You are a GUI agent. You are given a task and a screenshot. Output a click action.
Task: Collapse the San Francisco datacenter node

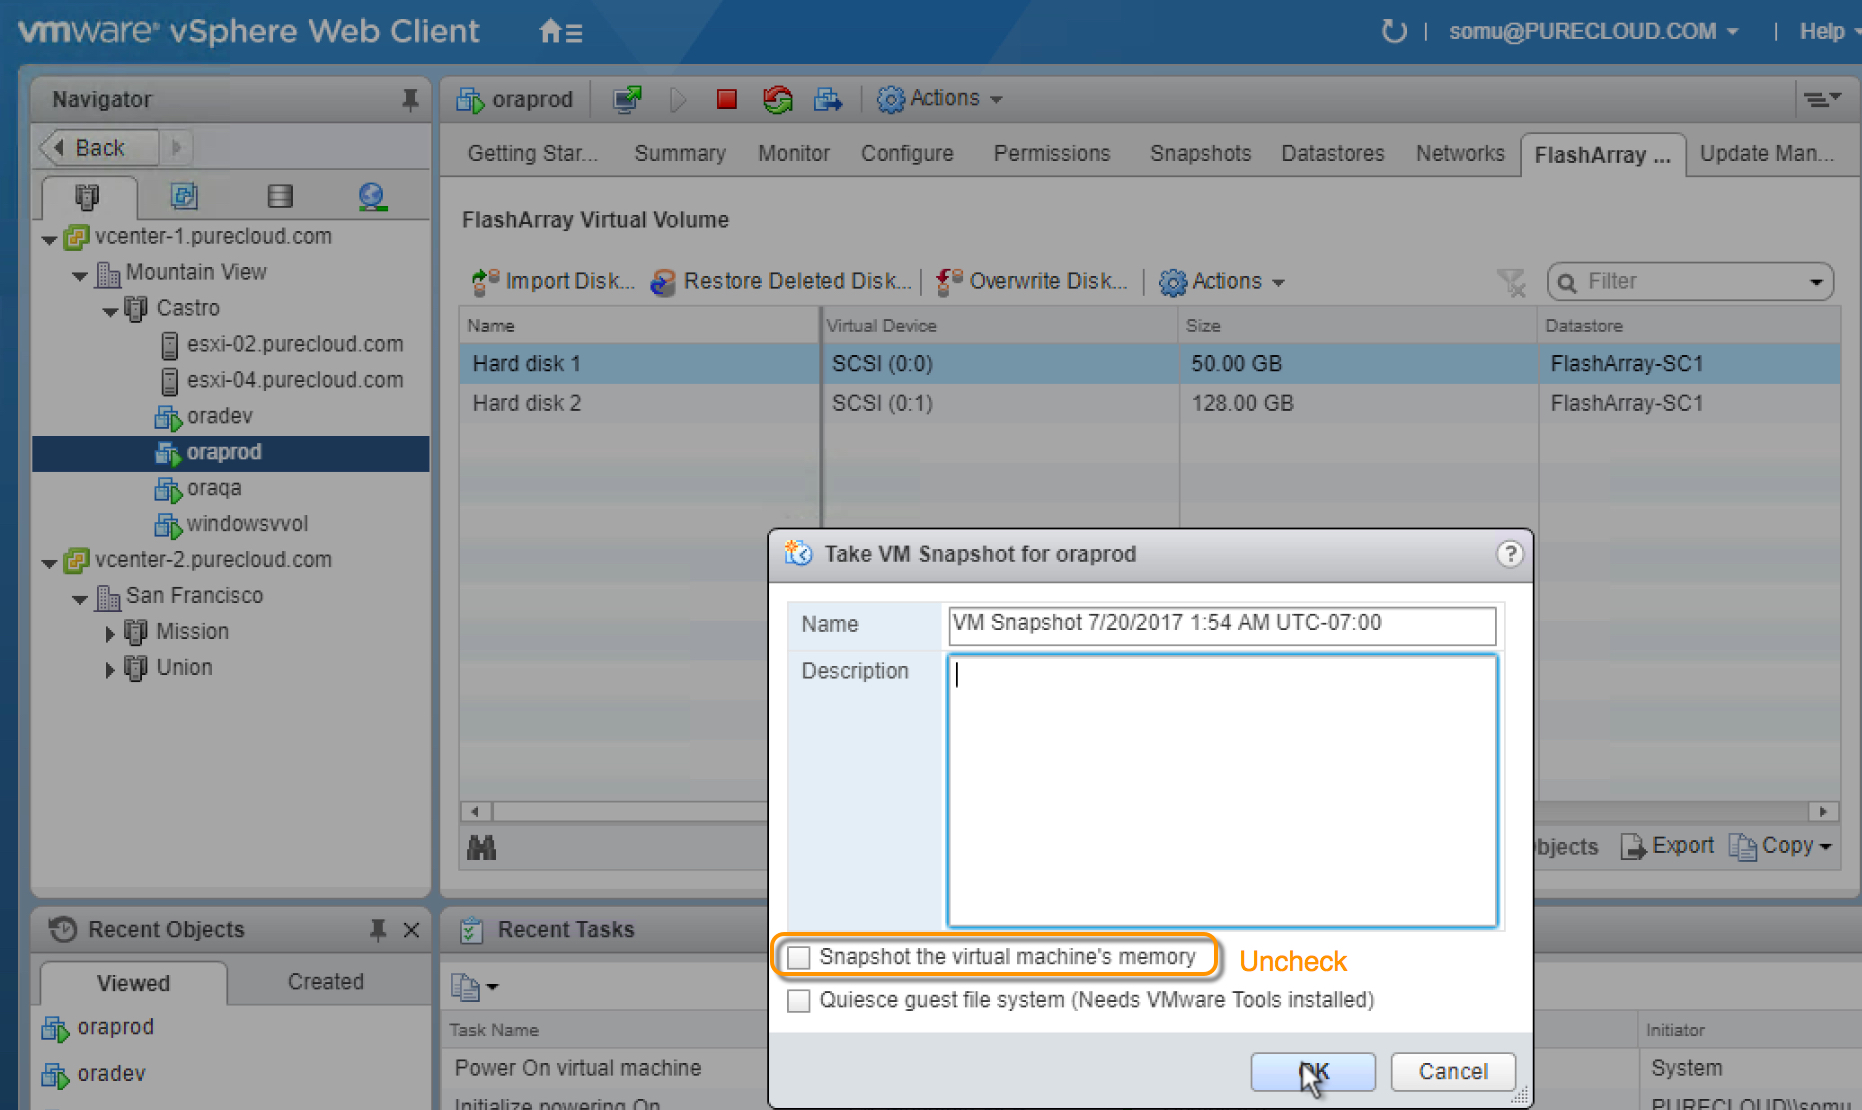click(x=80, y=599)
